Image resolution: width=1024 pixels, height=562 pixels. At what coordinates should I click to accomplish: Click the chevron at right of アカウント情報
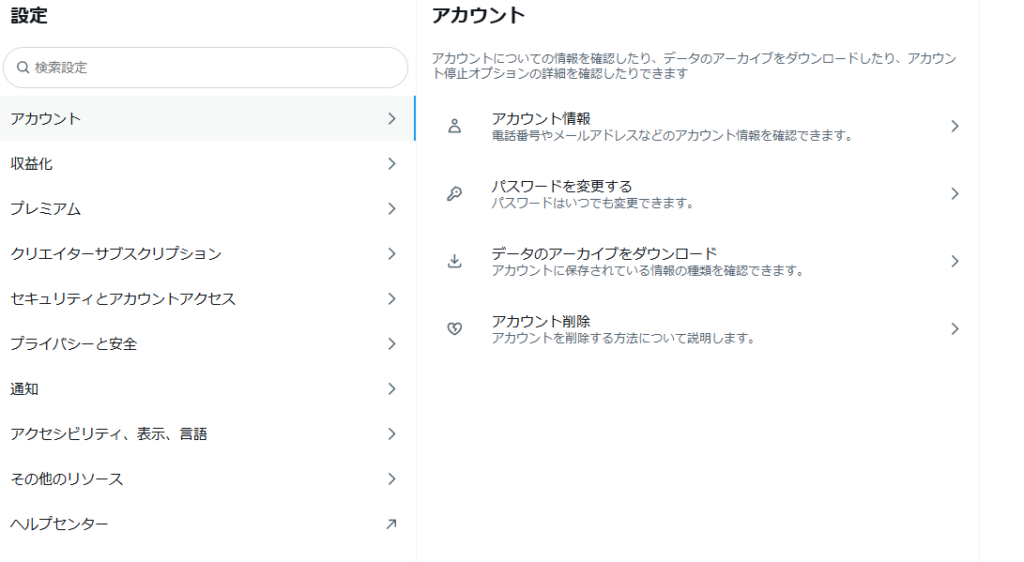(954, 126)
